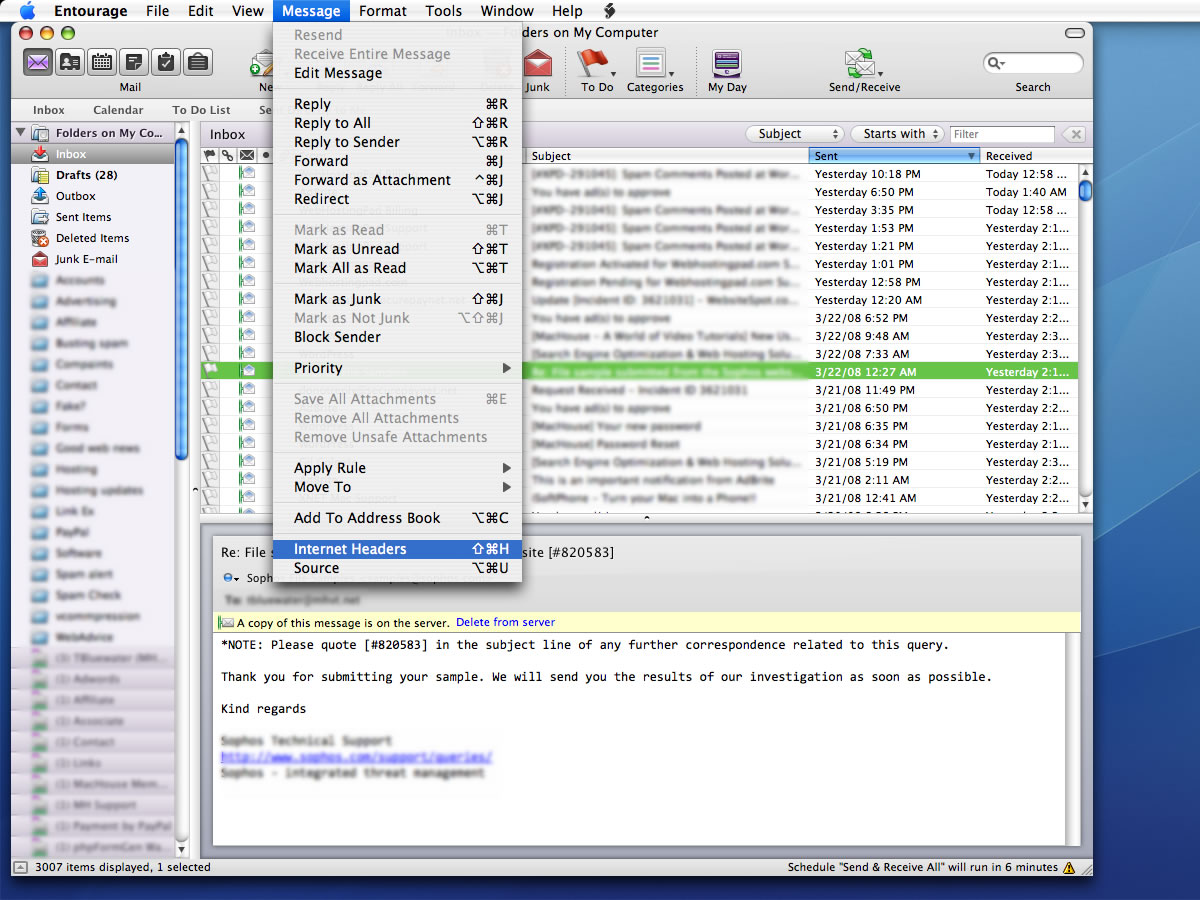Open the Send/Receive dropdown arrow

[880, 73]
